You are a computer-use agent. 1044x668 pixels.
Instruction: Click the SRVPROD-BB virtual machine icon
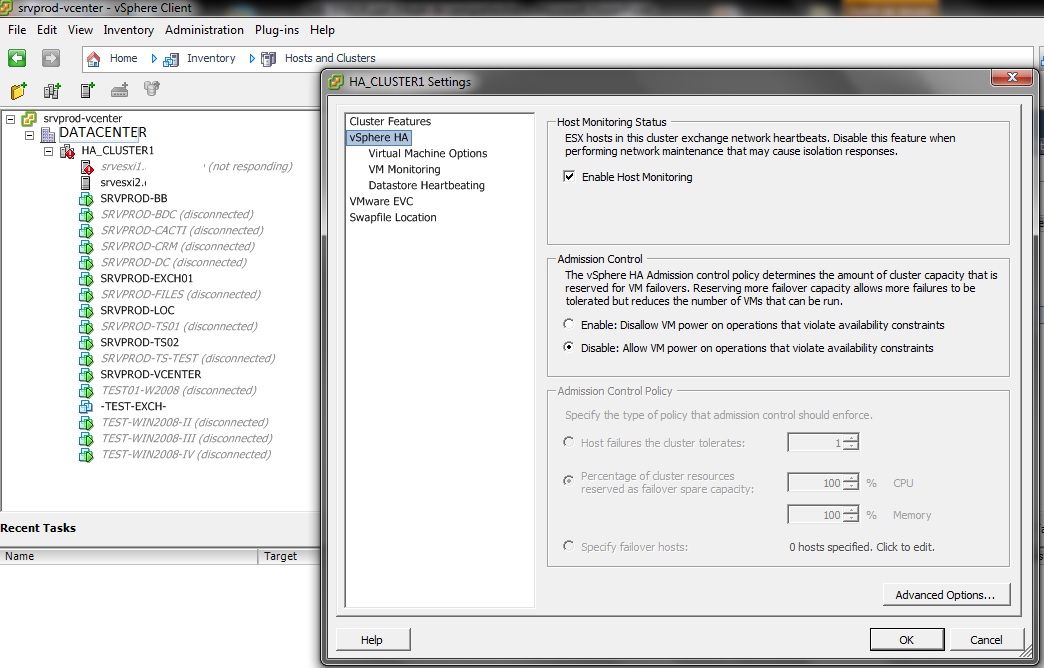pos(86,198)
